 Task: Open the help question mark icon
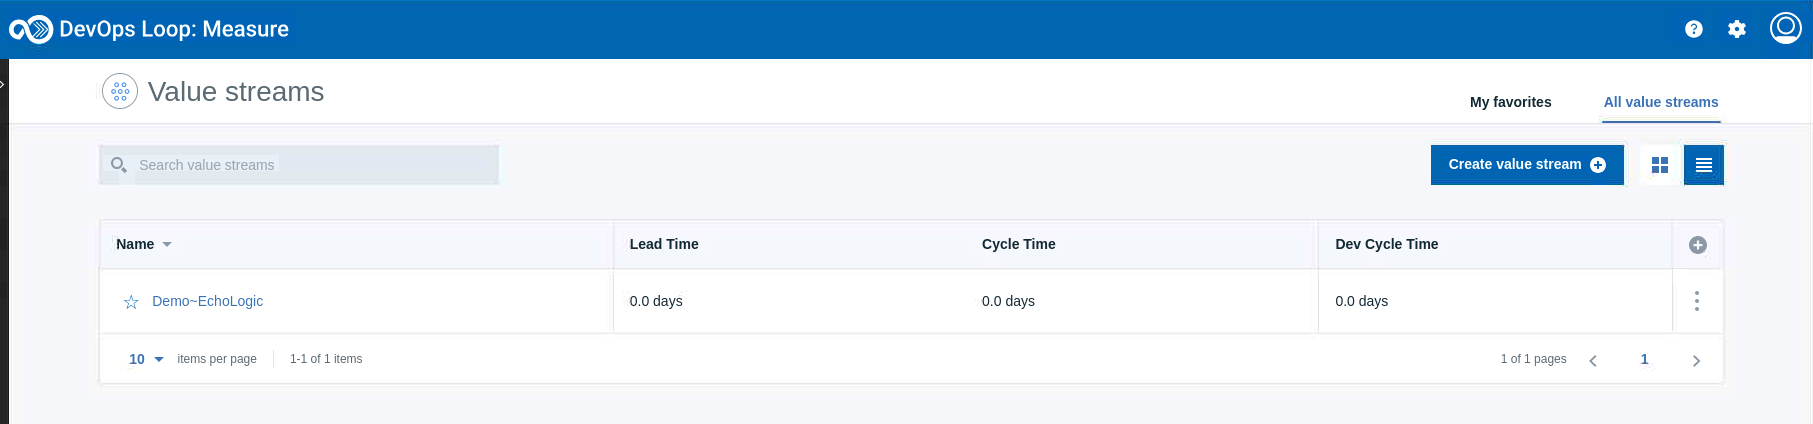(x=1693, y=29)
